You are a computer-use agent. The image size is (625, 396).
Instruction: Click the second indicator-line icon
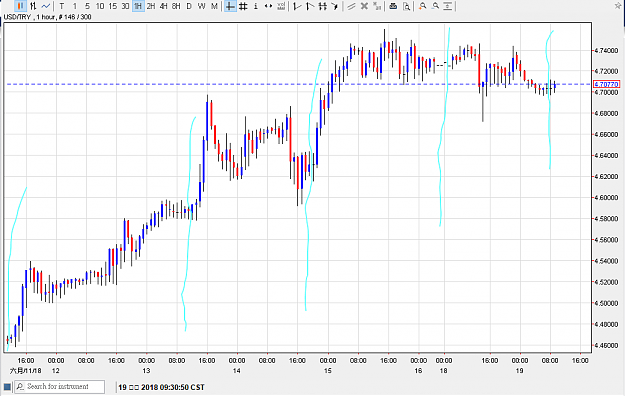pos(310,6)
